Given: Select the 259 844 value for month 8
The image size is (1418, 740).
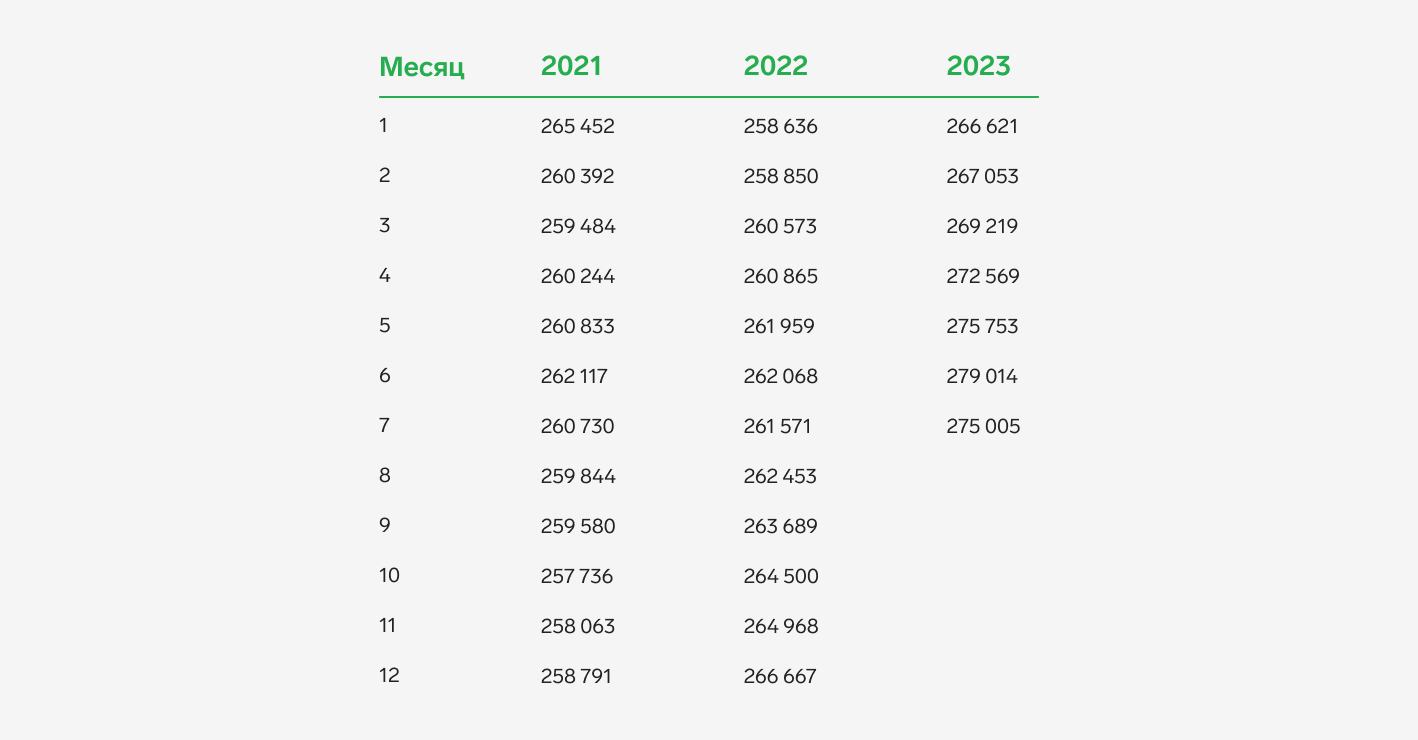Looking at the screenshot, I should 578,477.
